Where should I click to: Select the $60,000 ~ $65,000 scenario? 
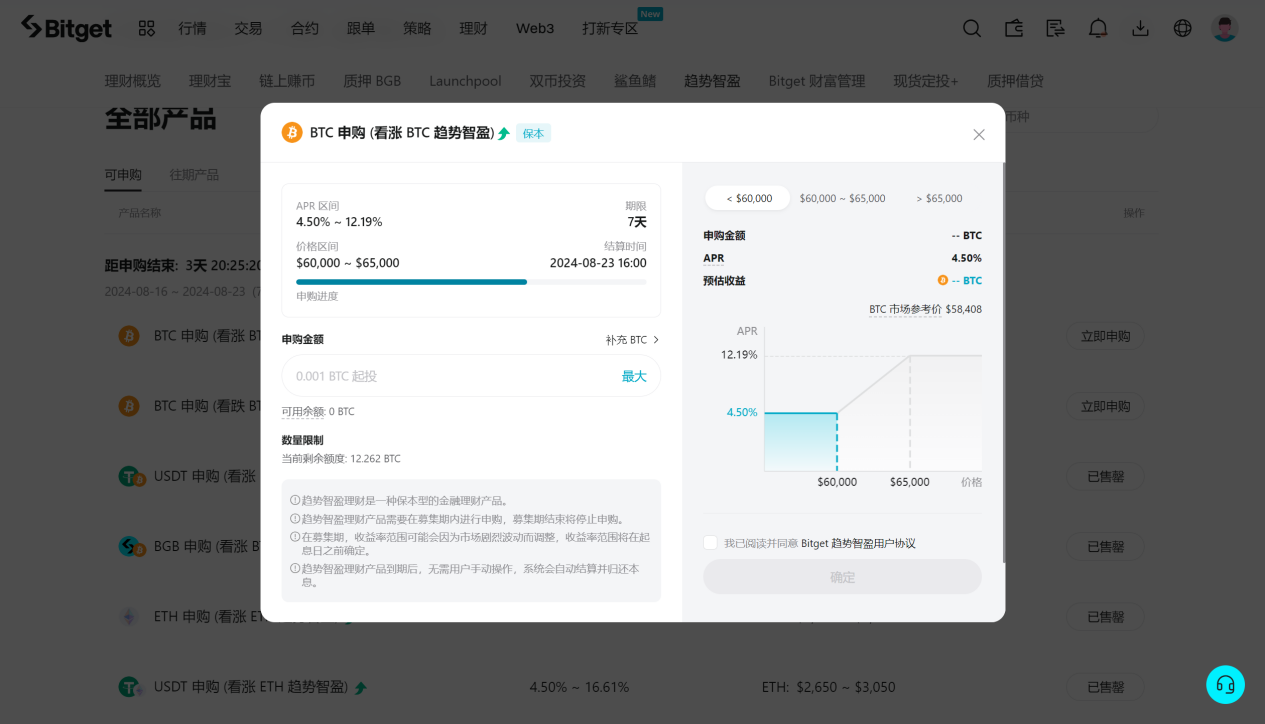click(x=842, y=198)
